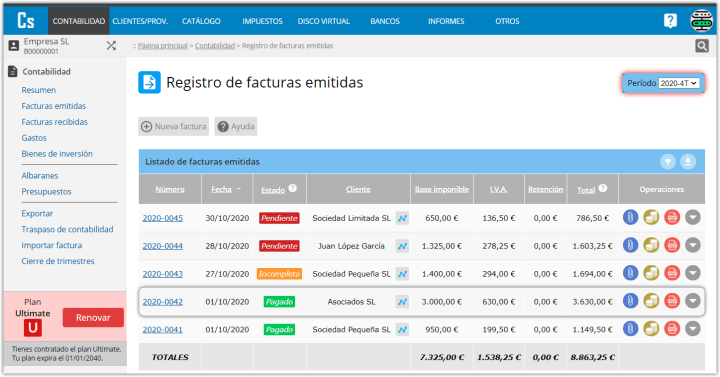
Task: Open invoice link 2020-0043
Action: tap(163, 274)
